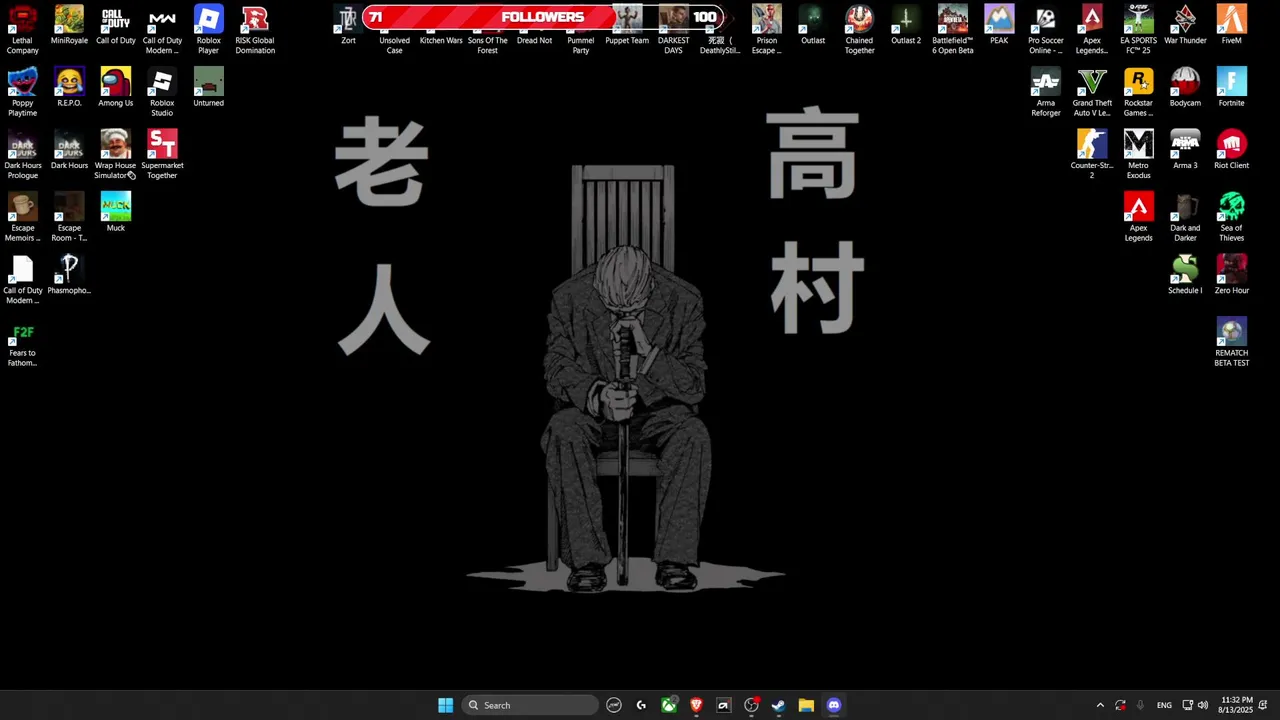The width and height of the screenshot is (1280, 720).
Task: Click the Phasmophobia desktop shortcut
Action: click(x=69, y=275)
